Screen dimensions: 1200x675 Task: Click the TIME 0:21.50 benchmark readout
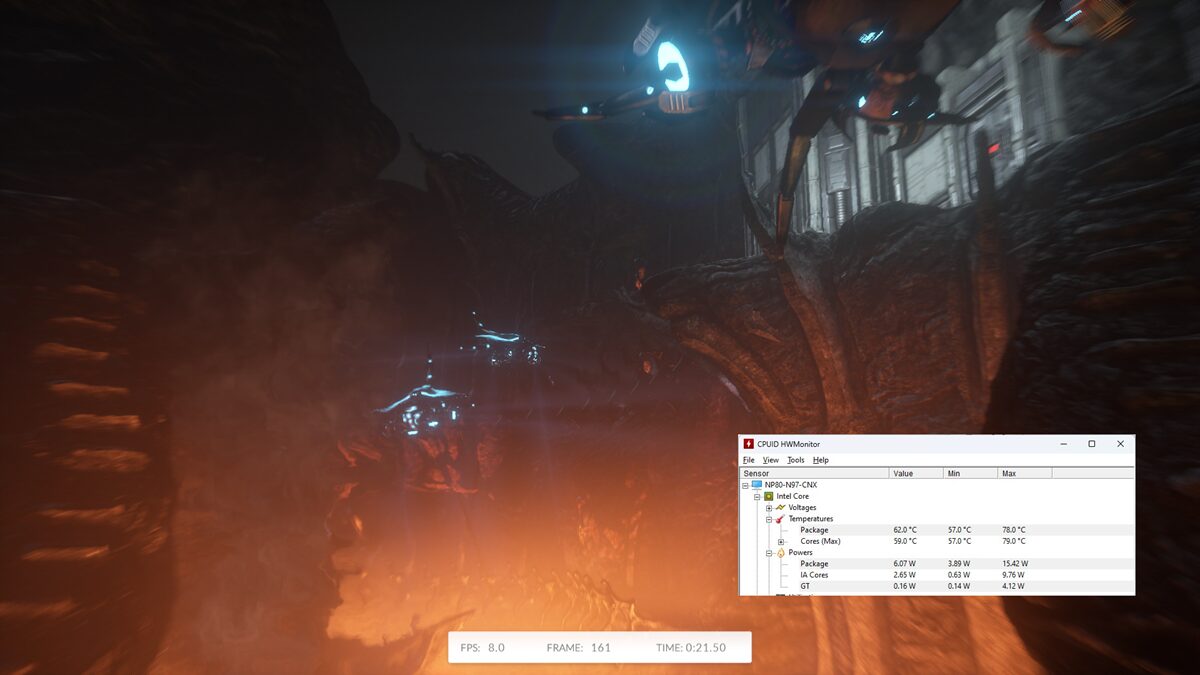coord(691,648)
